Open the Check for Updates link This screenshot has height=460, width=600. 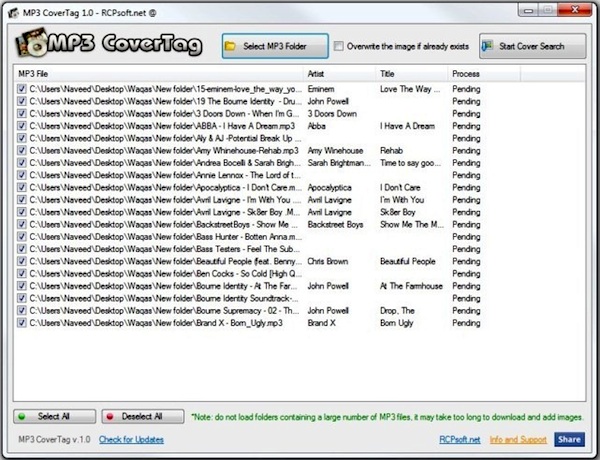(x=131, y=439)
